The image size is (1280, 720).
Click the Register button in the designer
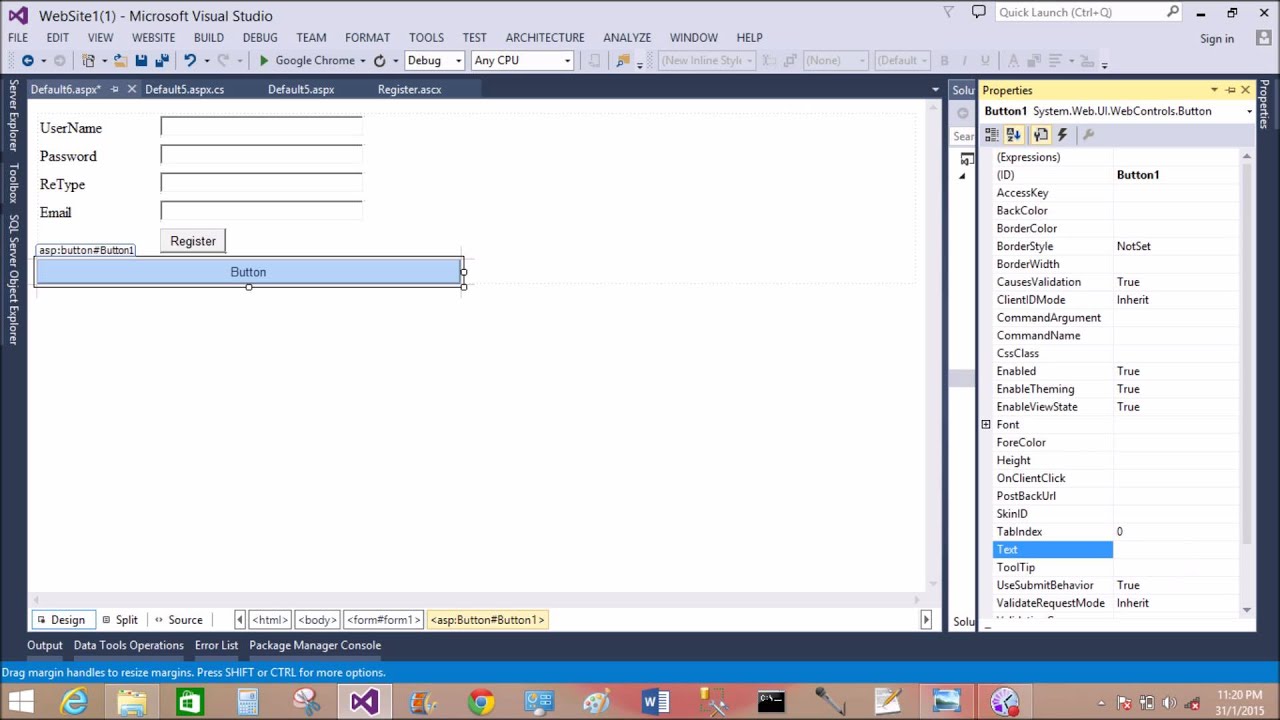click(x=193, y=241)
